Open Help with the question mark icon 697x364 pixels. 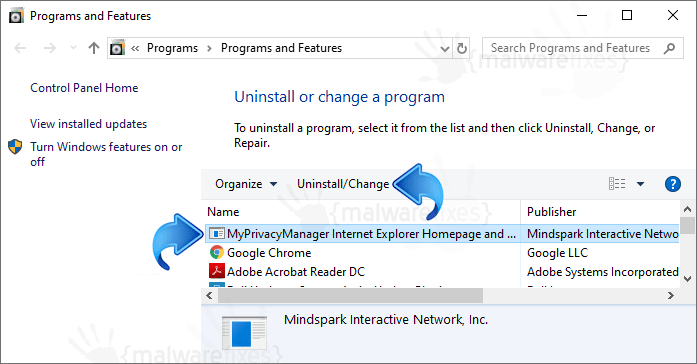(x=673, y=184)
